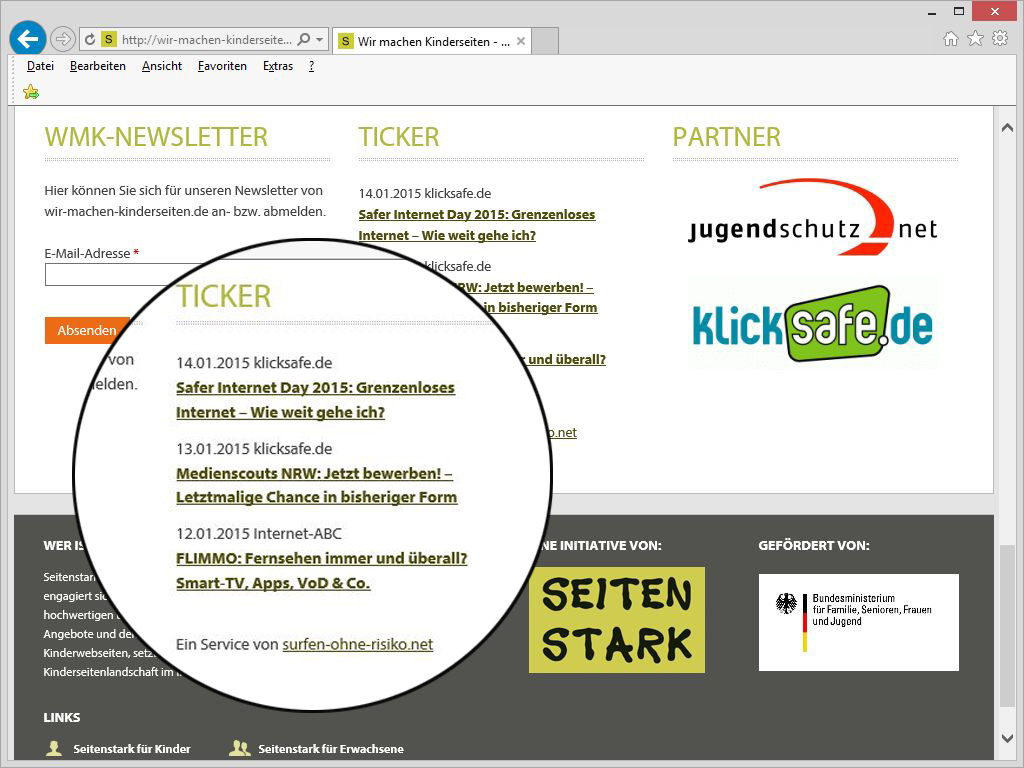Close the Wir machen Kinderseiten tab
The width and height of the screenshot is (1024, 768).
click(x=520, y=41)
